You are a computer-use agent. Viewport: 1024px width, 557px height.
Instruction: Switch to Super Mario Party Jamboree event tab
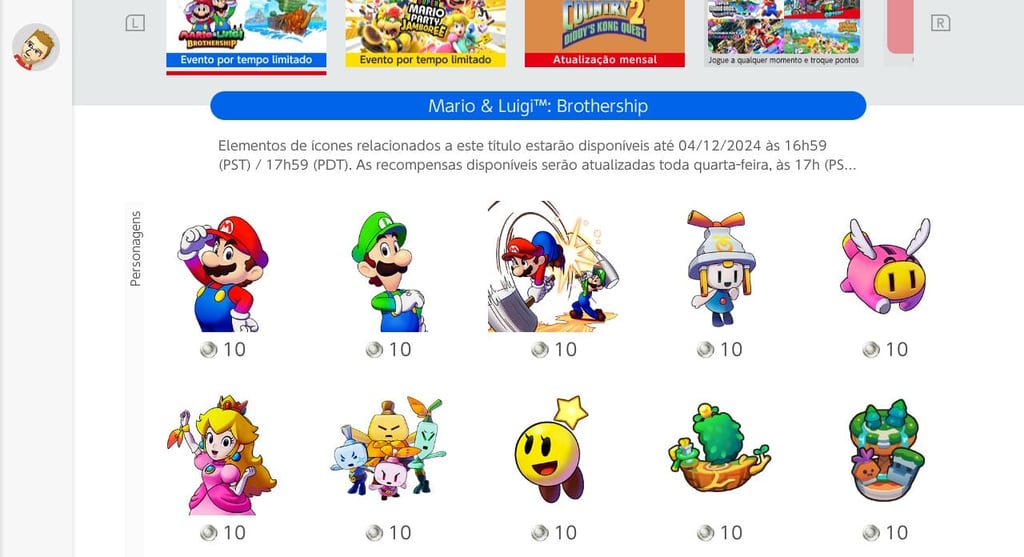click(x=425, y=33)
